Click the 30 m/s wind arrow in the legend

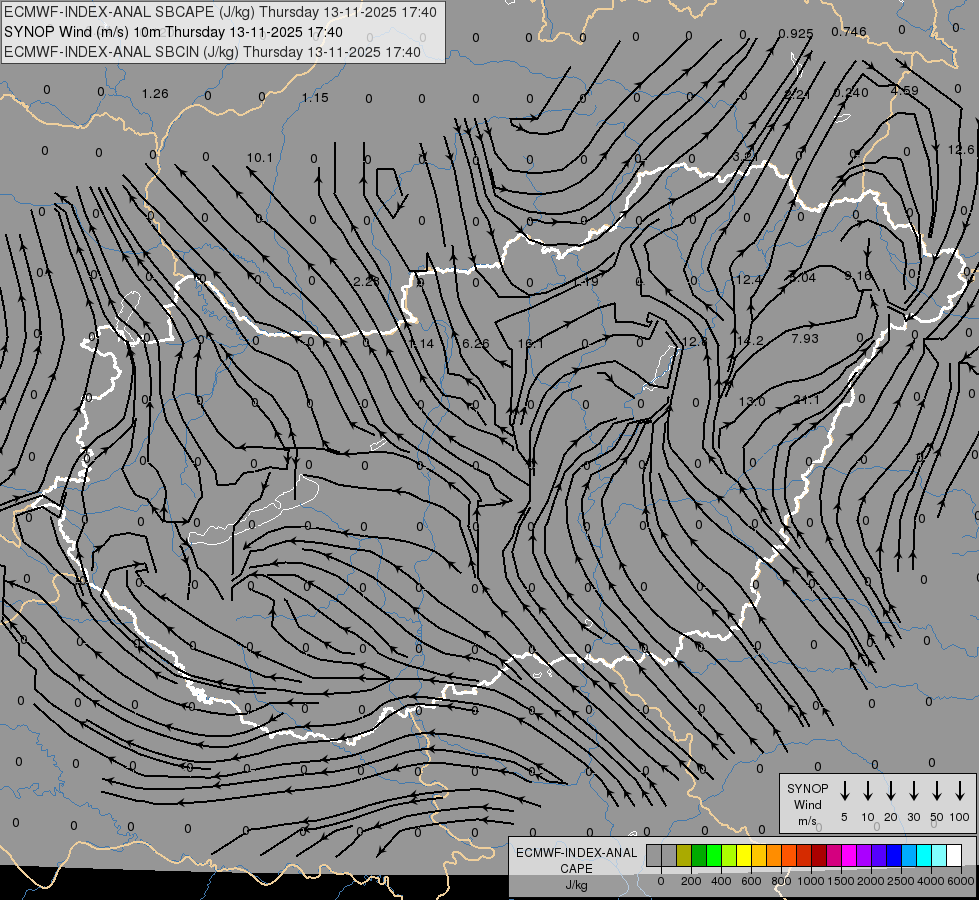pos(913,791)
